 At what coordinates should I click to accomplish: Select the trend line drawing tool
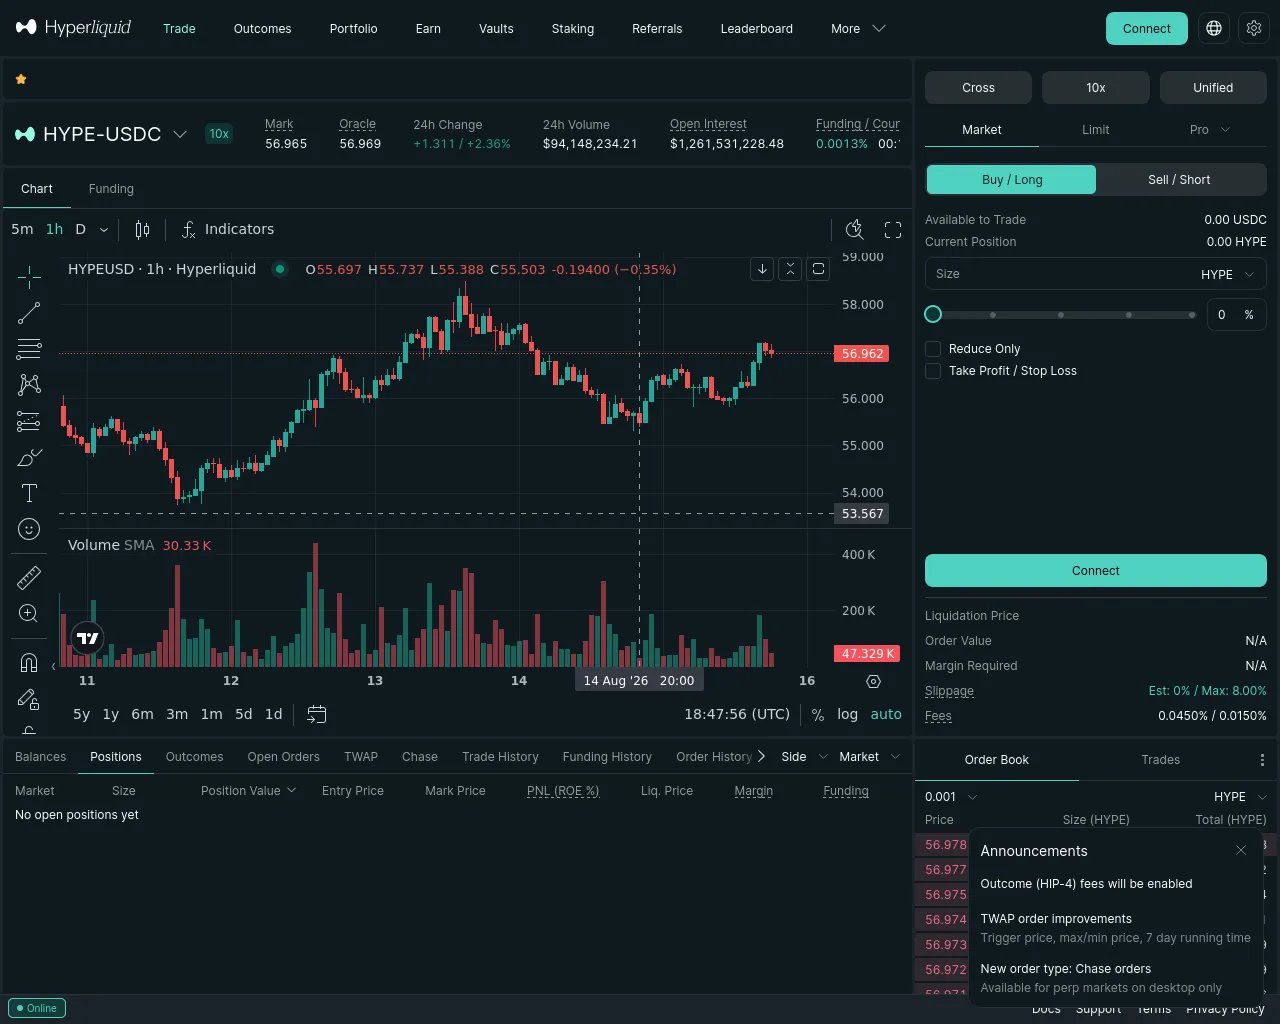coord(29,313)
